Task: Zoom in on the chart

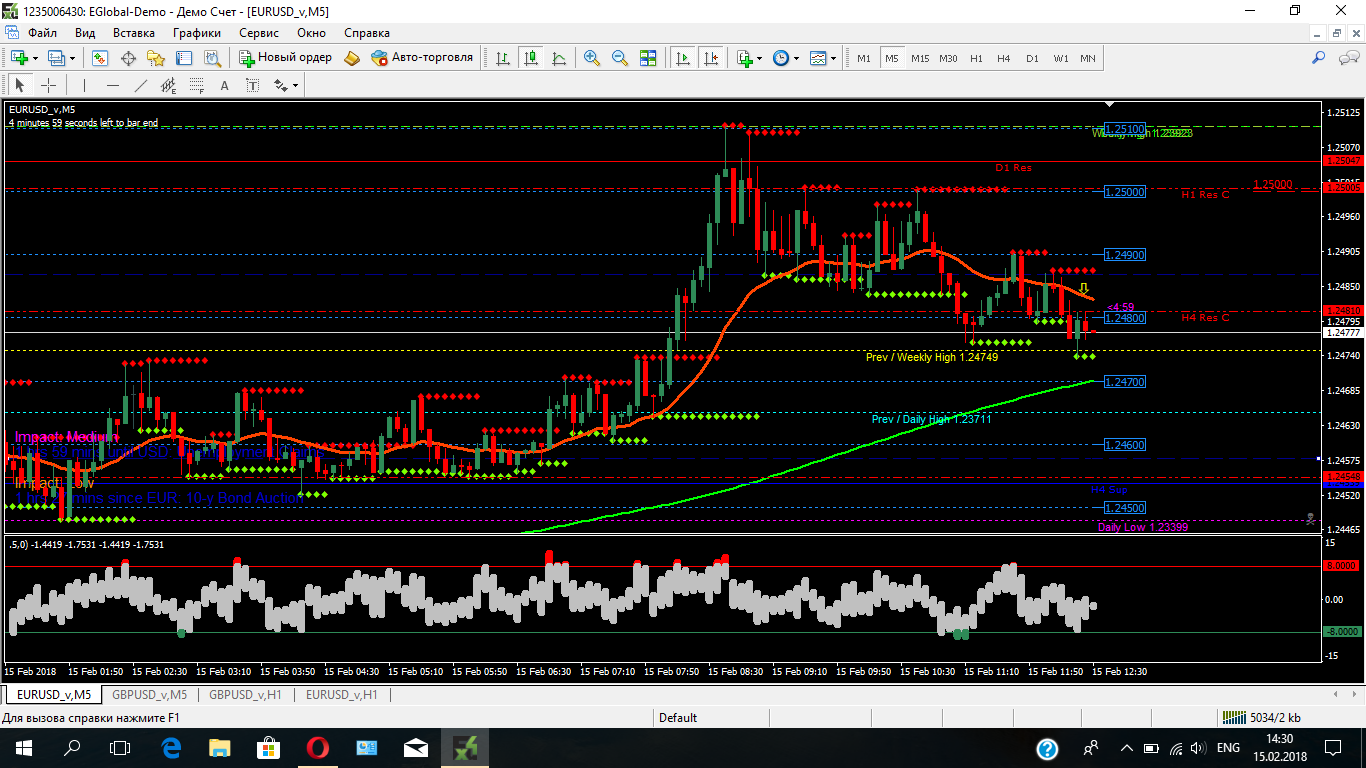Action: coord(592,58)
